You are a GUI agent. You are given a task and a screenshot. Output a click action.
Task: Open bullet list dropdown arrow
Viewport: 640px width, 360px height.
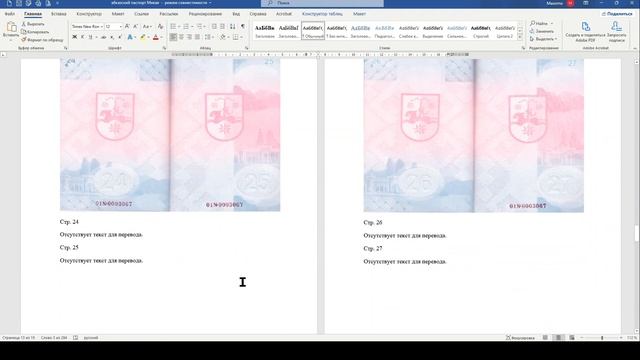click(x=179, y=27)
